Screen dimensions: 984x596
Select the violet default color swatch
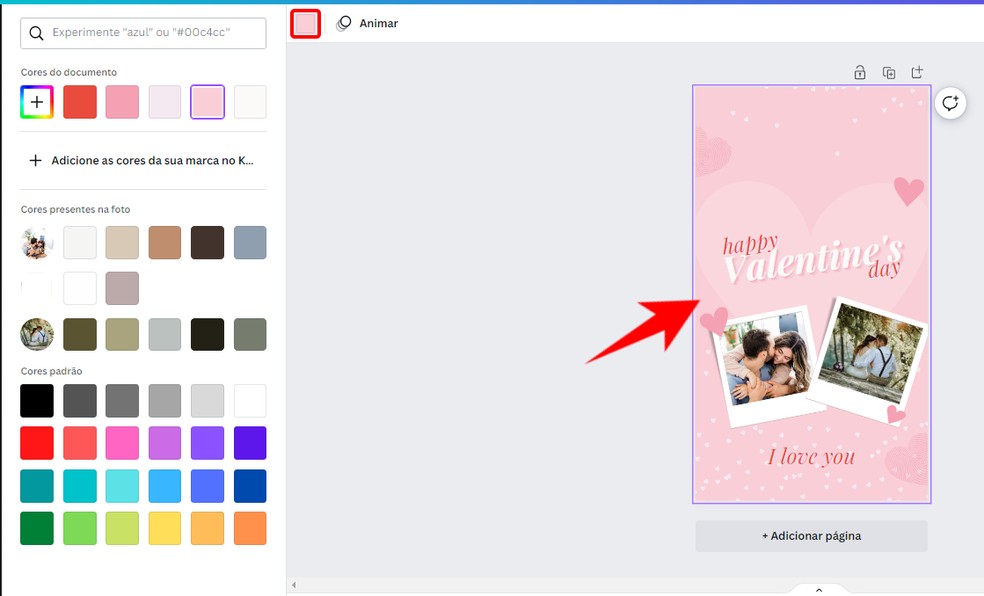[x=207, y=443]
